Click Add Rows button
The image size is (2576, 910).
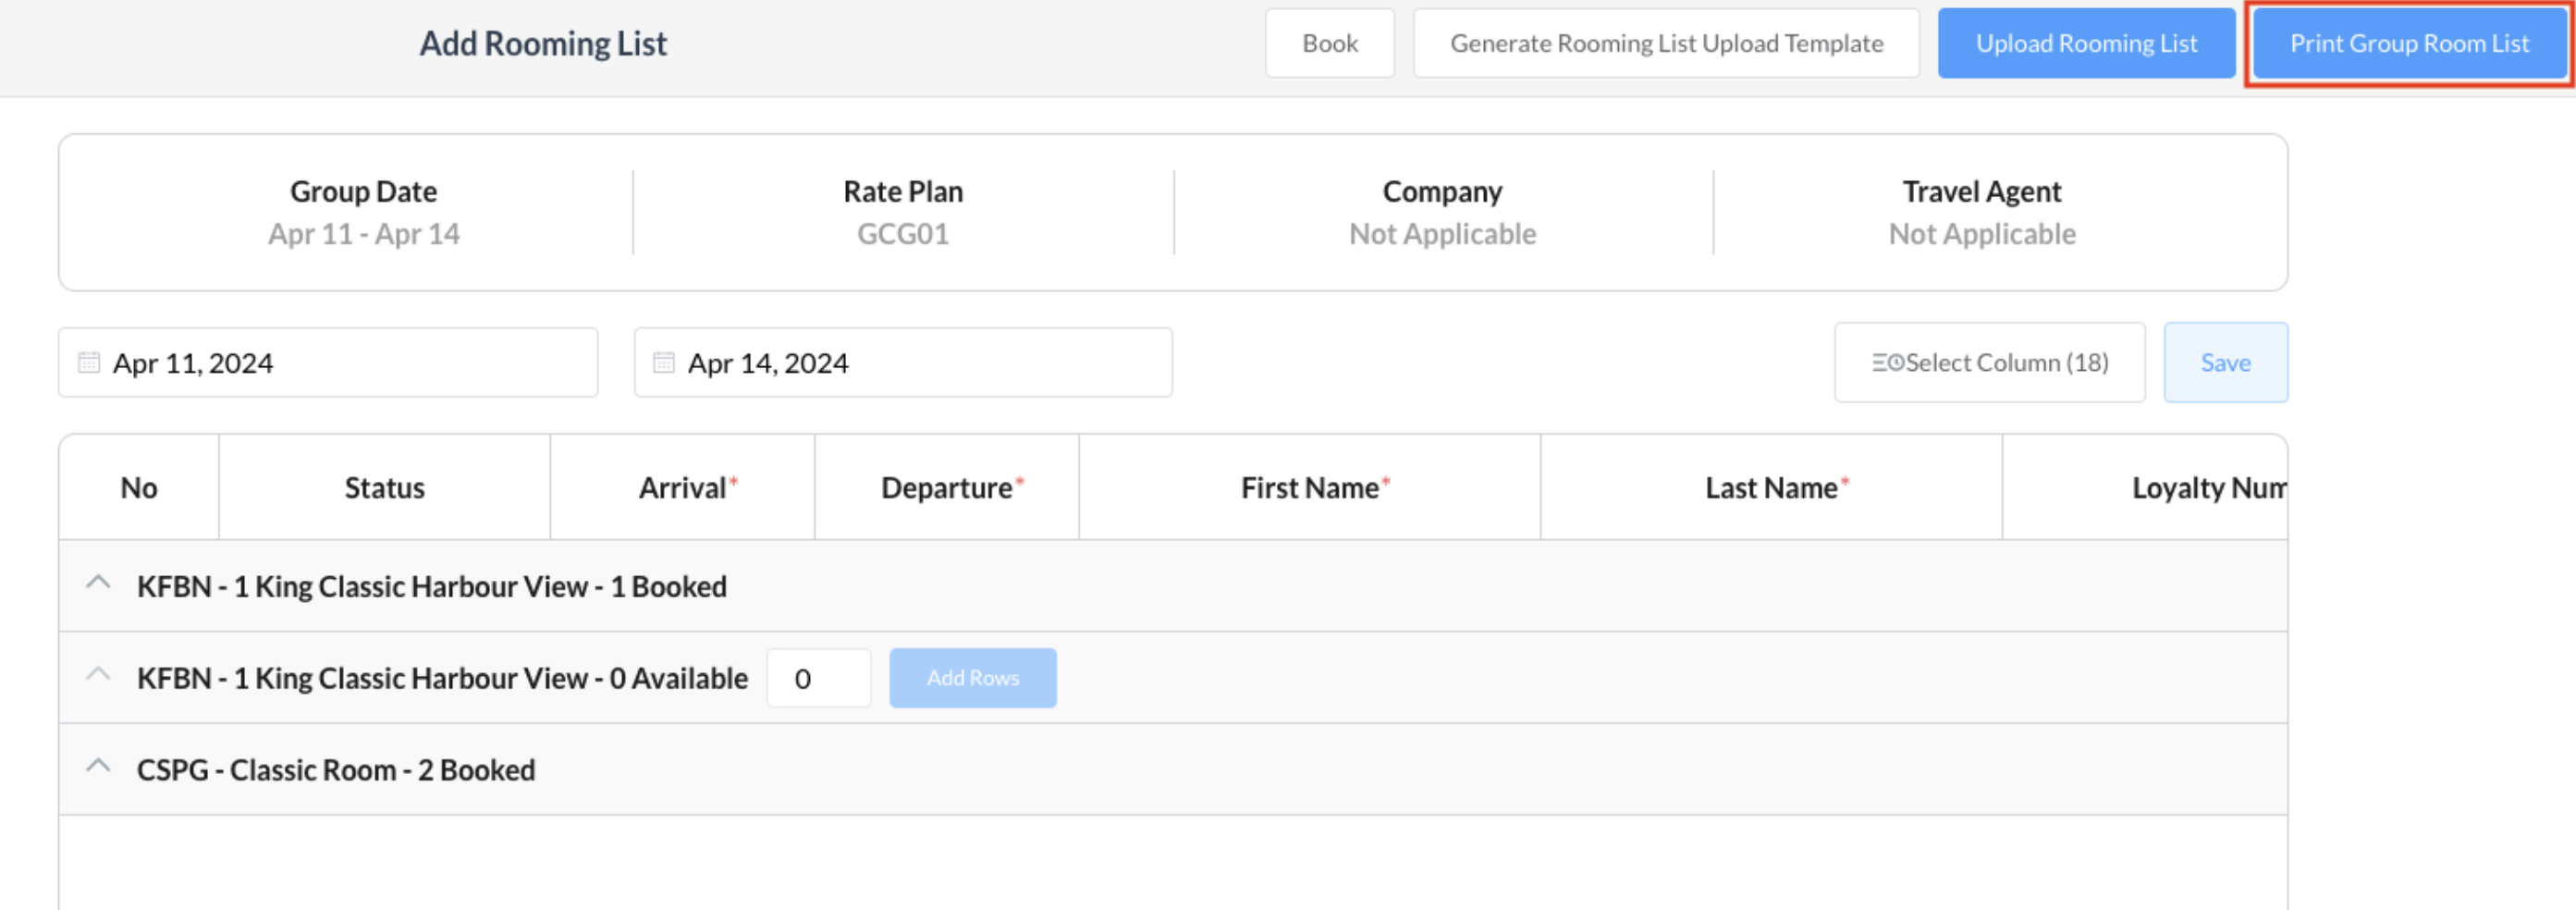tap(972, 678)
